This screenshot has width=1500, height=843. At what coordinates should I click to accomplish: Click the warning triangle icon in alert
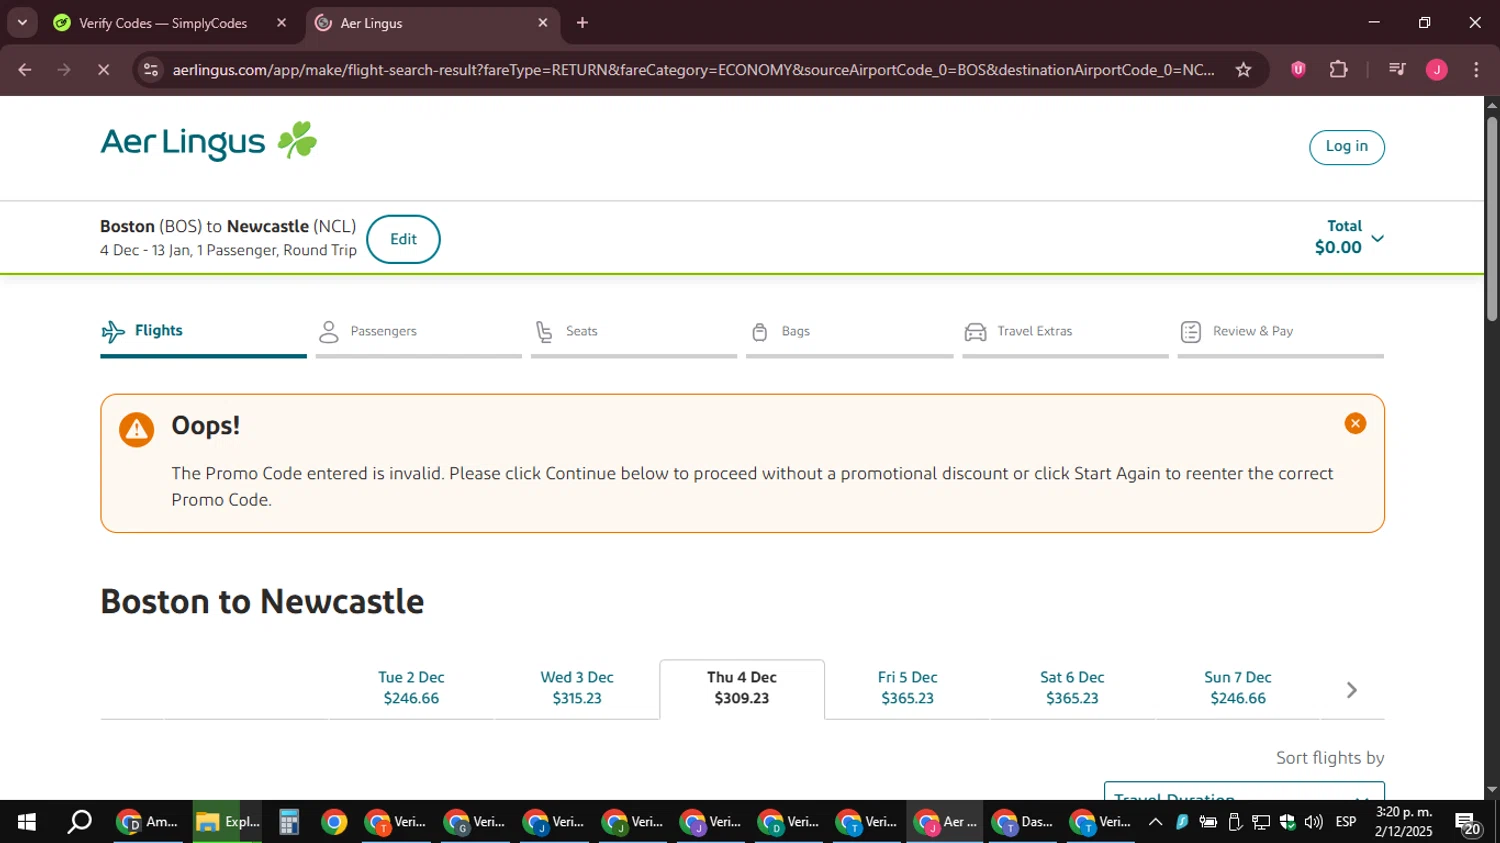pos(137,430)
